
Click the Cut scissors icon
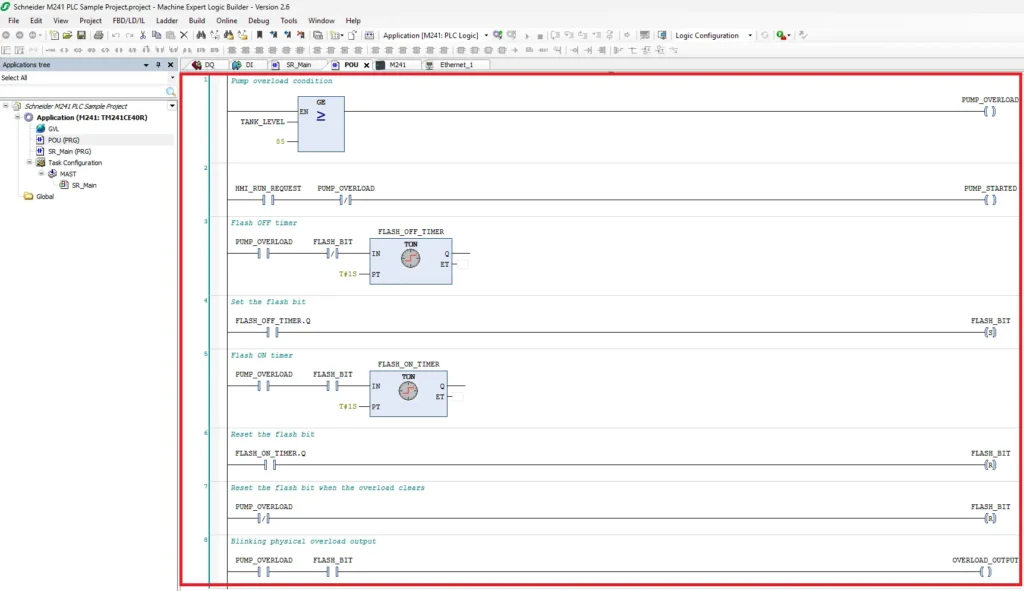pyautogui.click(x=142, y=35)
